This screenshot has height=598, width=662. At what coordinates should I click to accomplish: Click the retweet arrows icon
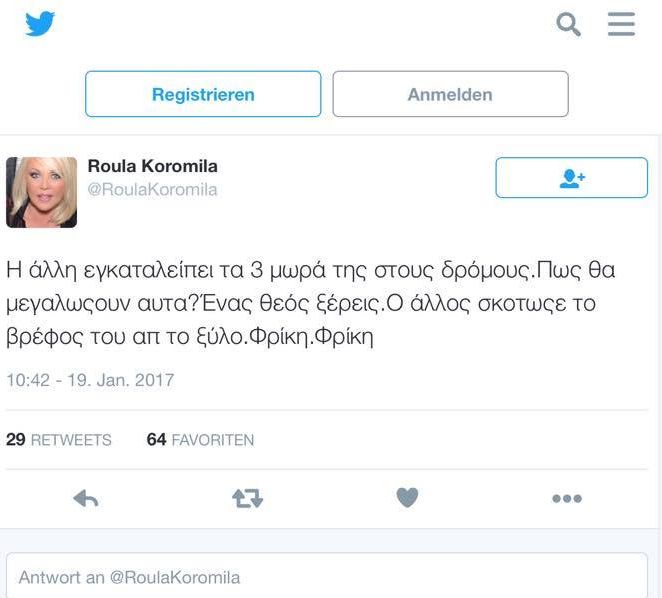(x=247, y=498)
